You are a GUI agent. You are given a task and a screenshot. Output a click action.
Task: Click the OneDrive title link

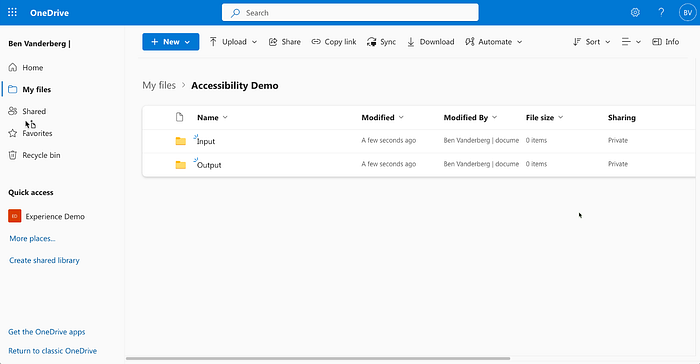49,13
